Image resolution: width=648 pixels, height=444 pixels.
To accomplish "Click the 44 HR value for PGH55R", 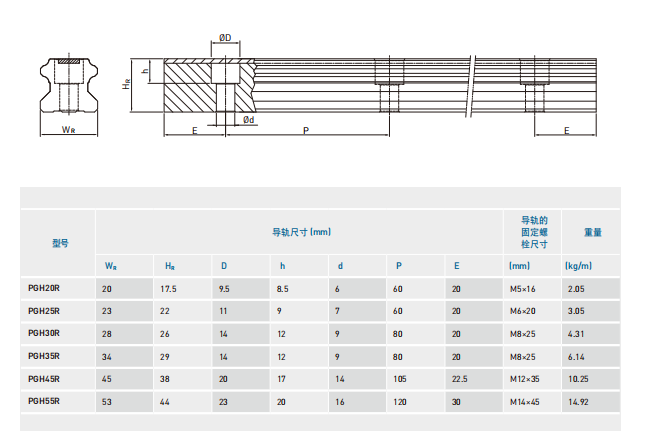I will [x=164, y=402].
